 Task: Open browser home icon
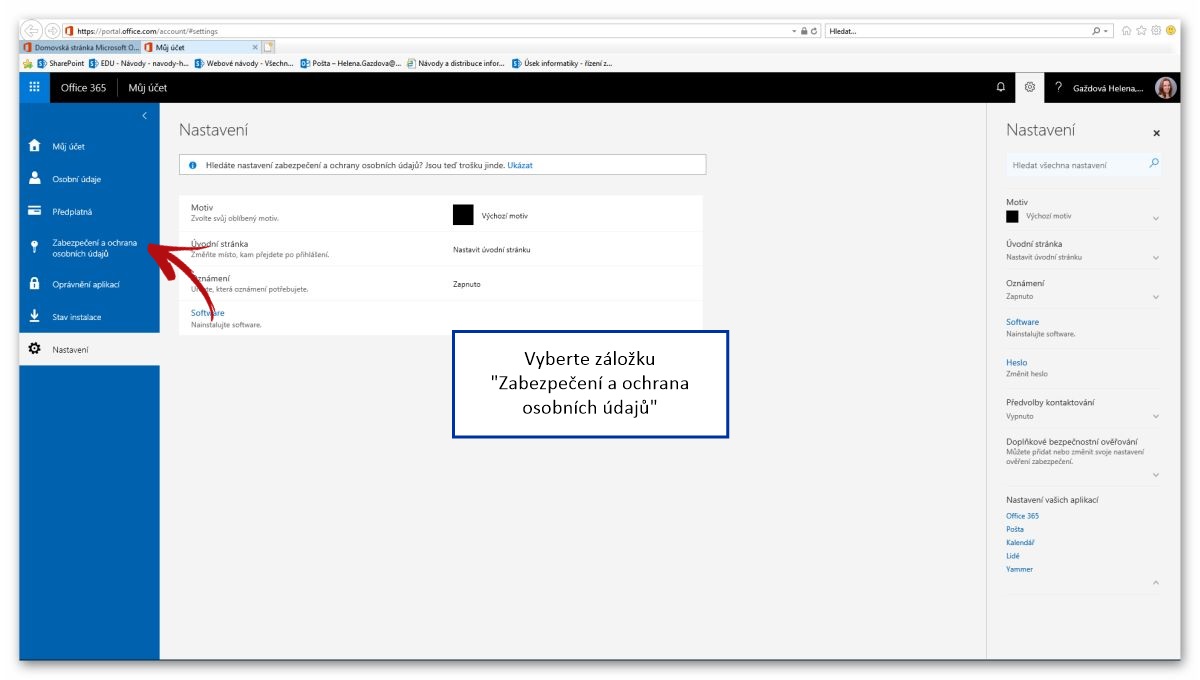click(1126, 31)
